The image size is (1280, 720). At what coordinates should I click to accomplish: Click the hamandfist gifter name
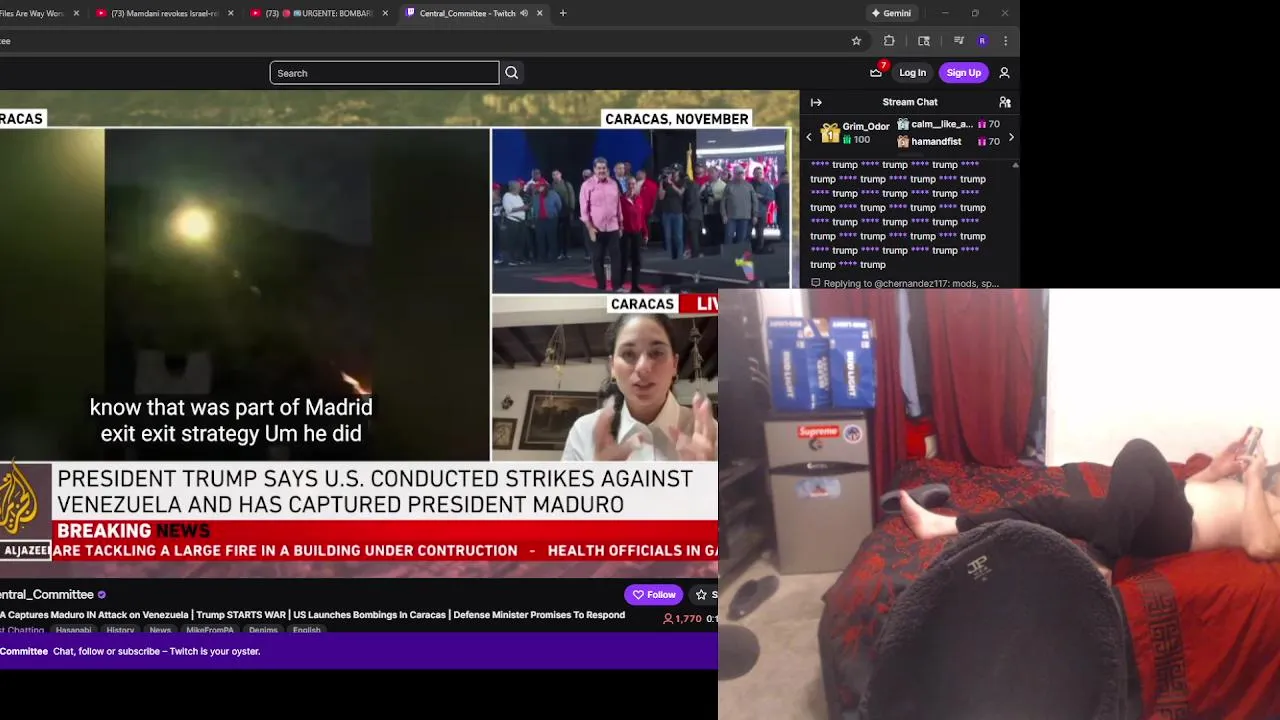[936, 142]
